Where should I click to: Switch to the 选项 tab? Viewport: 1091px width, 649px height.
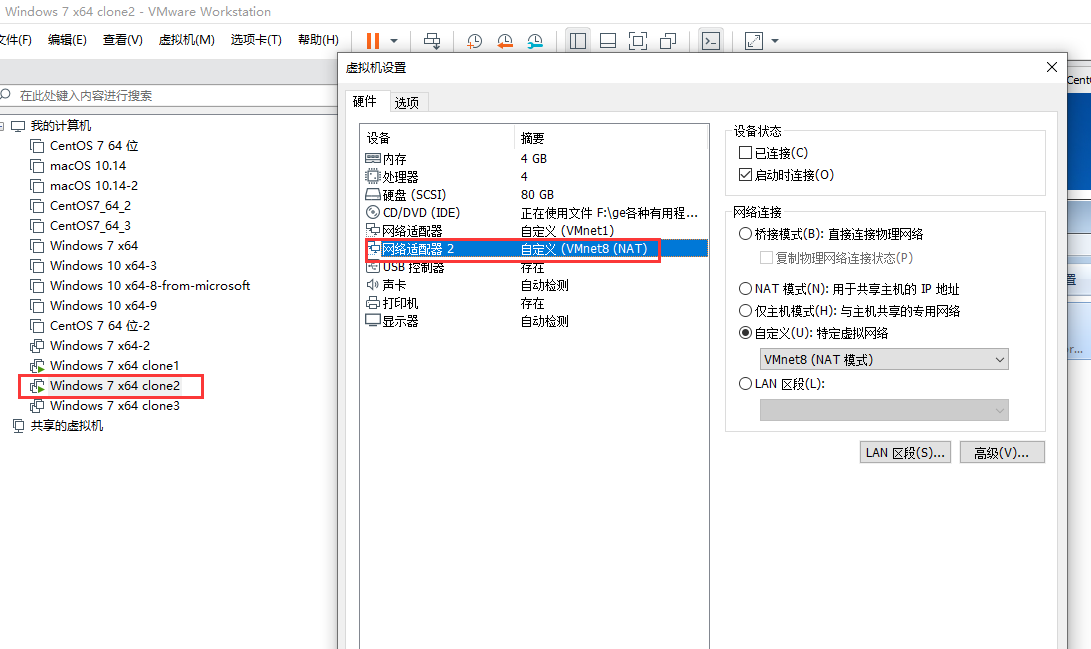pos(407,103)
